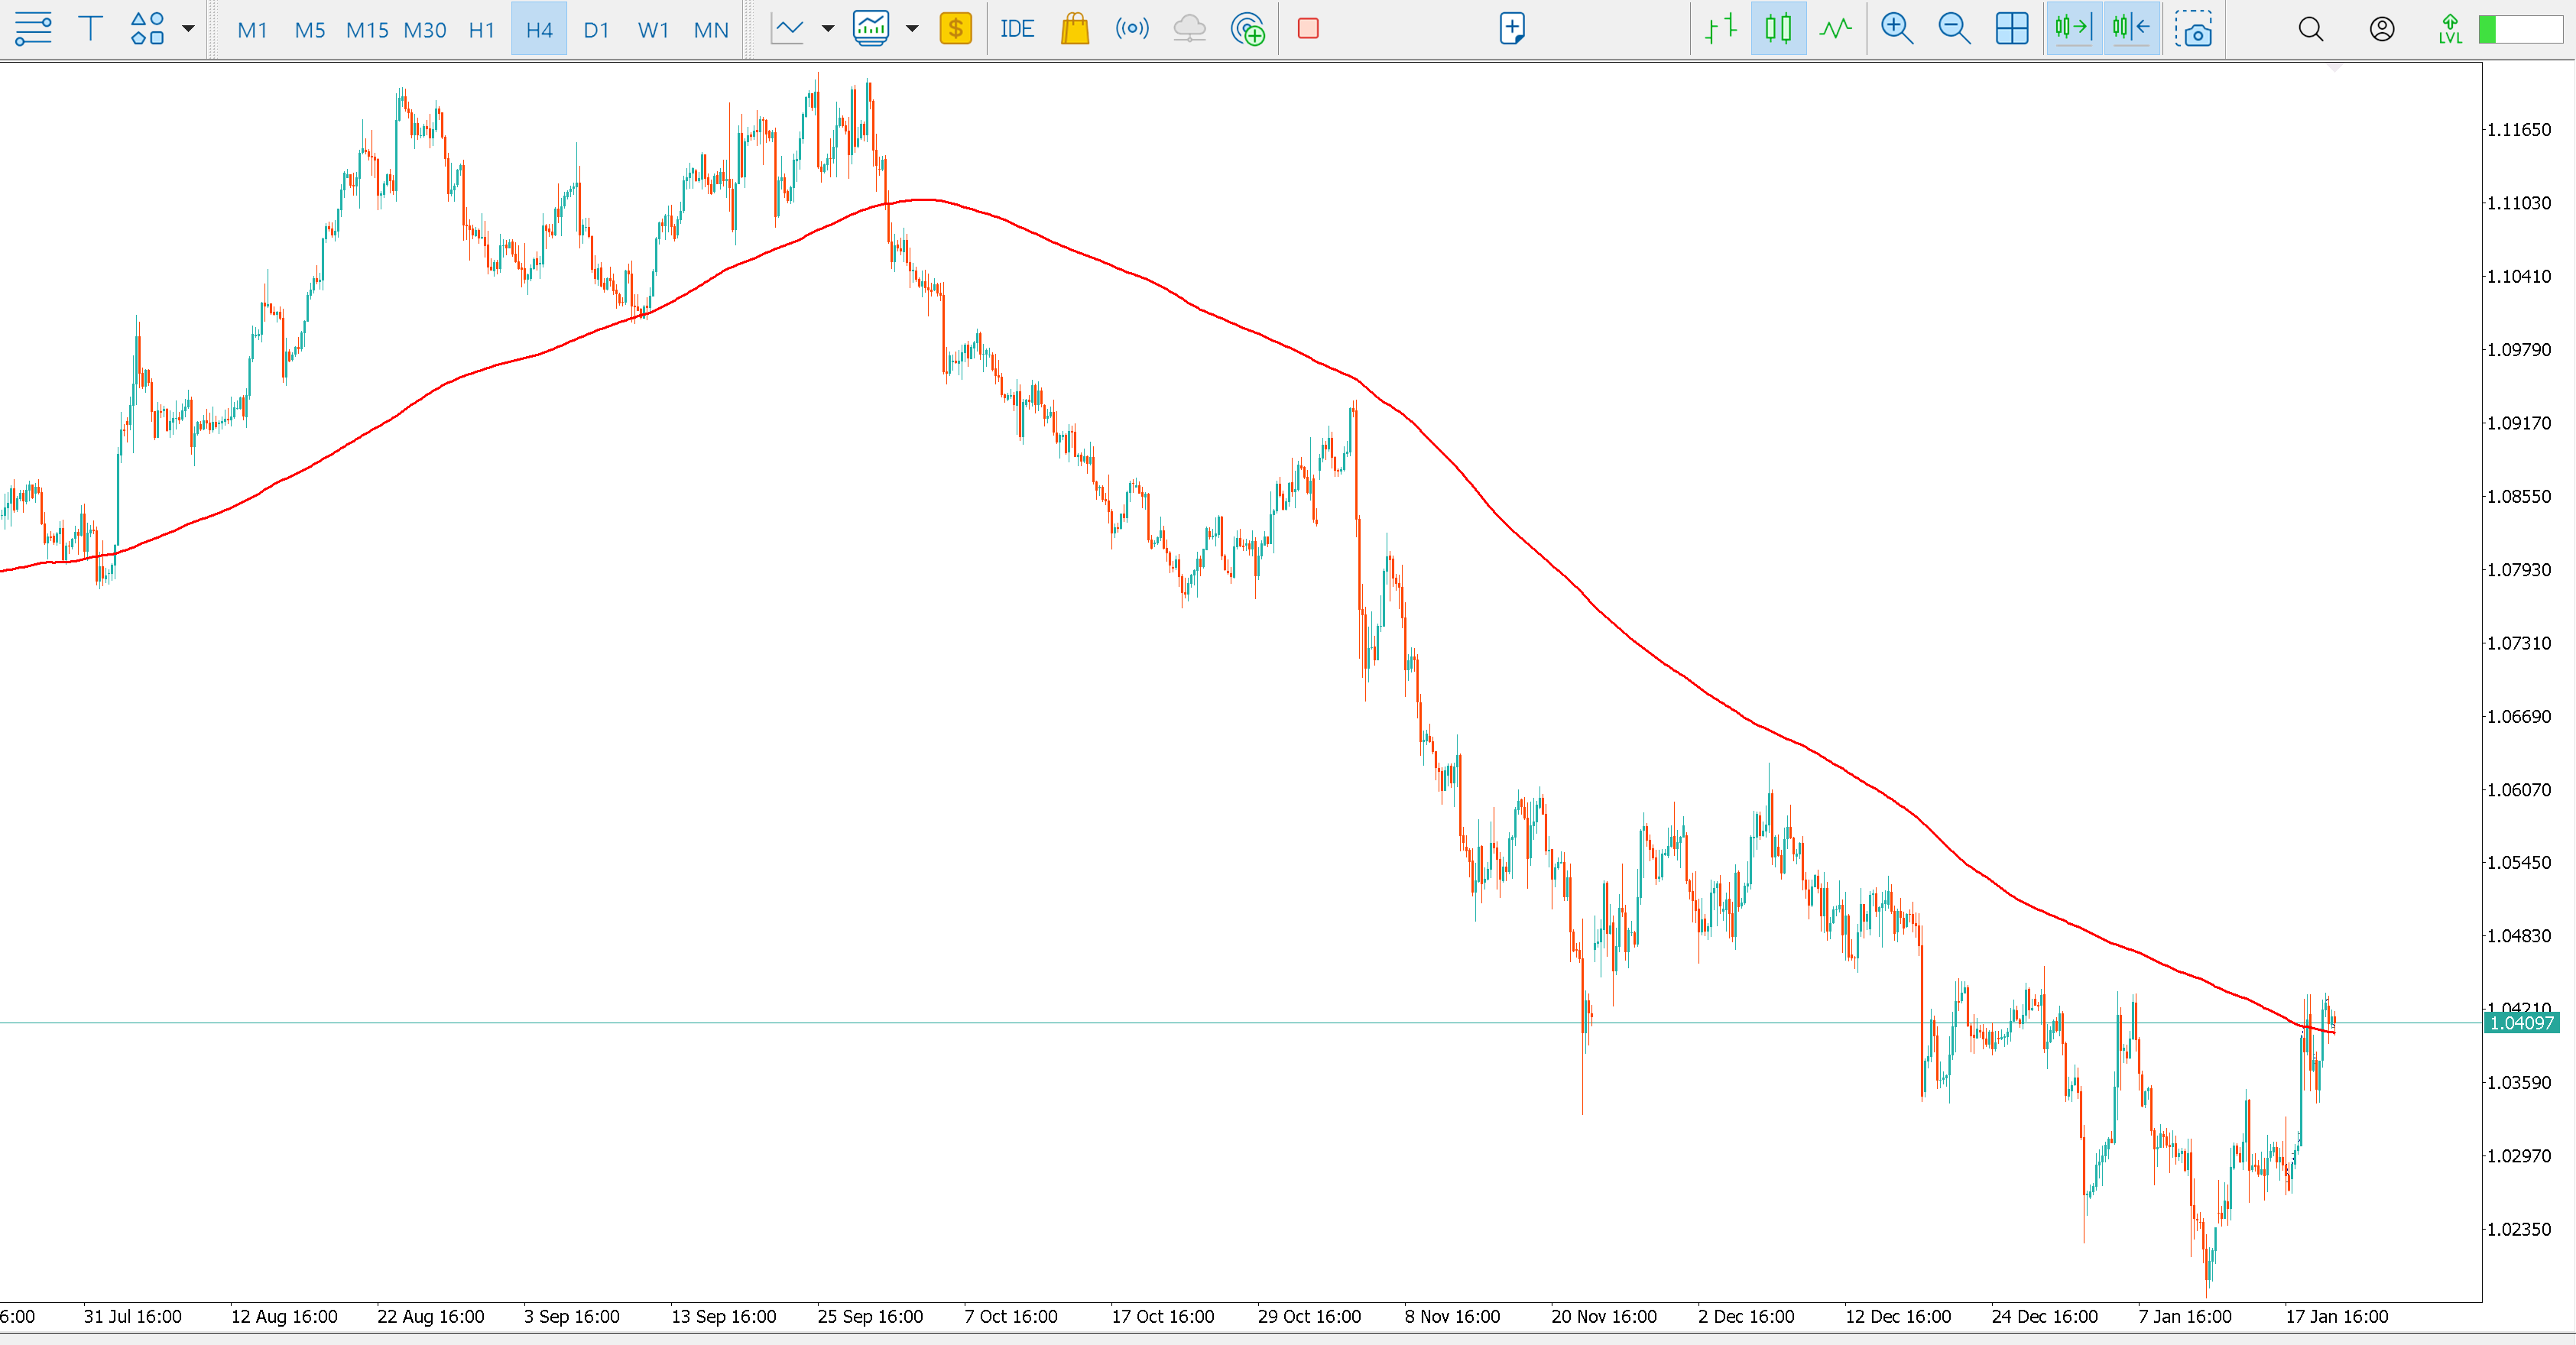Open the user account profile icon
Viewport: 2576px width, 1345px height.
2382,29
